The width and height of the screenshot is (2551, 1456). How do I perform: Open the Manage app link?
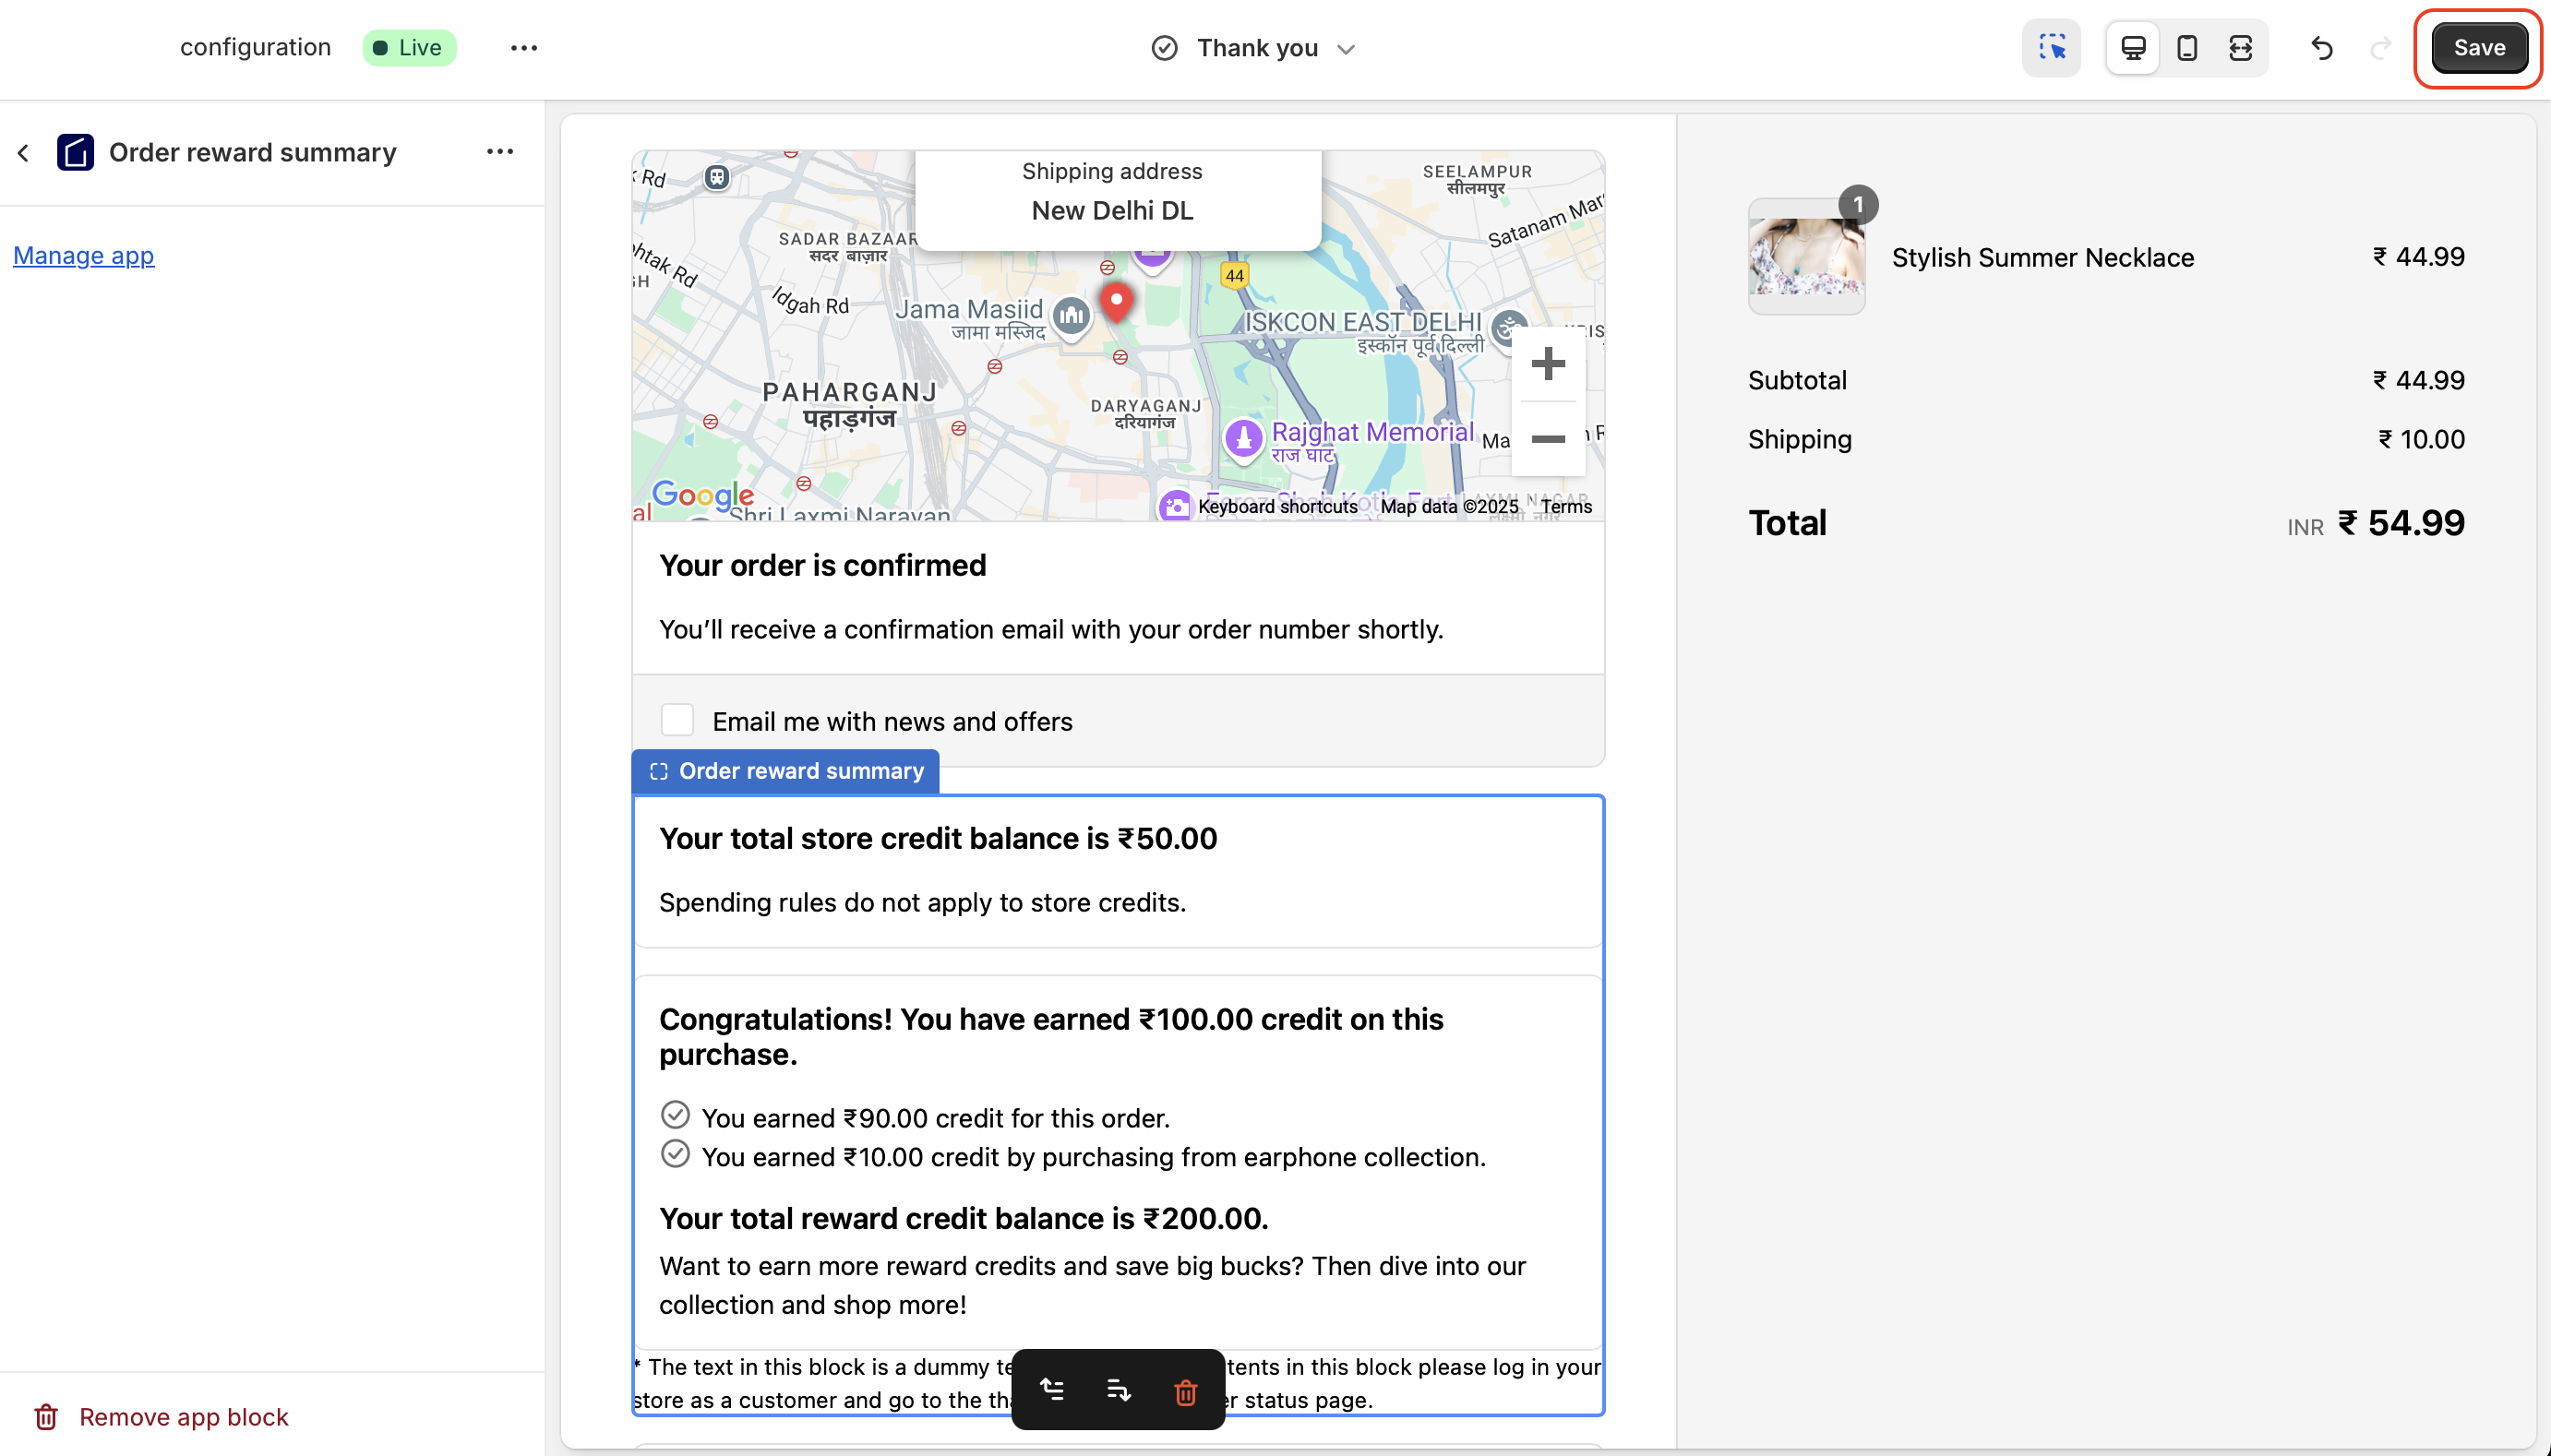click(x=84, y=256)
